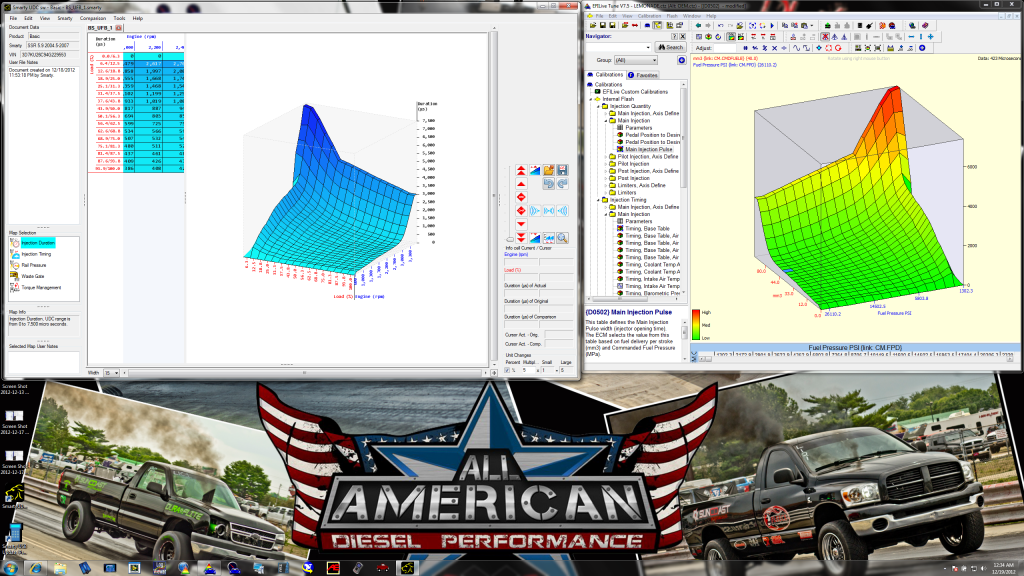This screenshot has width=1024, height=576.
Task: Click the round blue icon ending Adjust toolbar
Action: tap(922, 48)
